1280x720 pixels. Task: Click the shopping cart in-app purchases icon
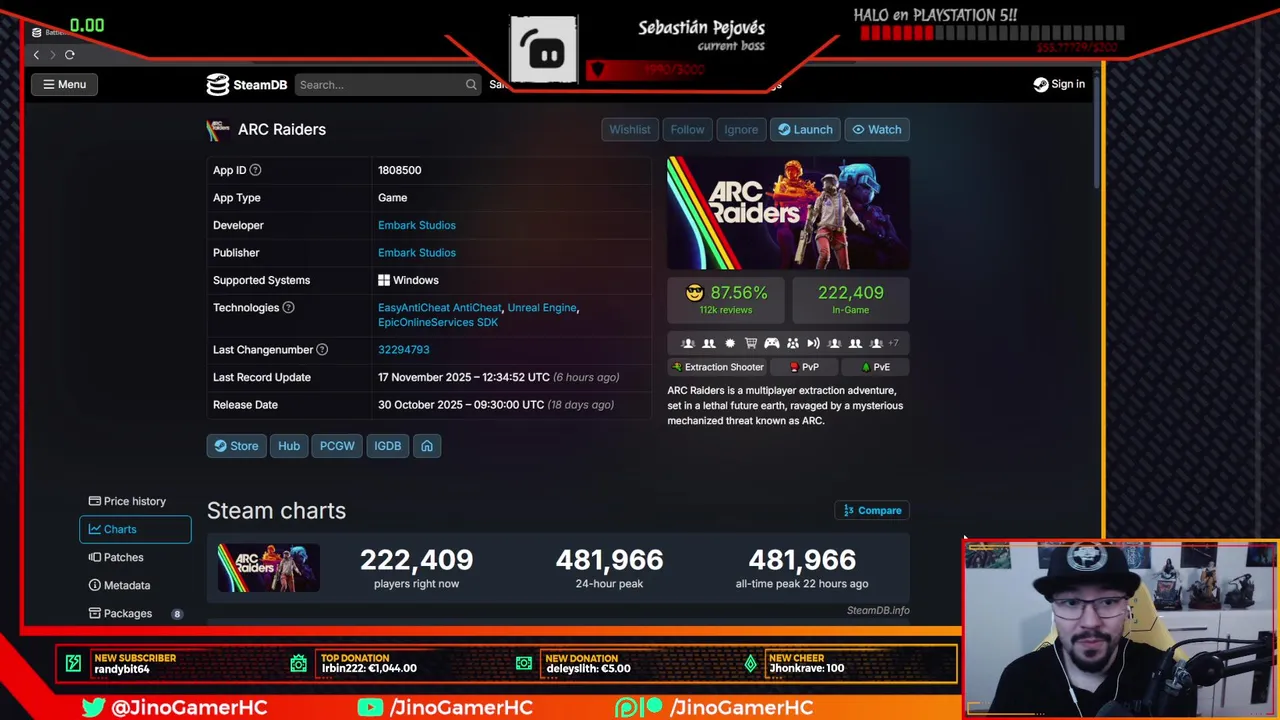click(x=751, y=343)
